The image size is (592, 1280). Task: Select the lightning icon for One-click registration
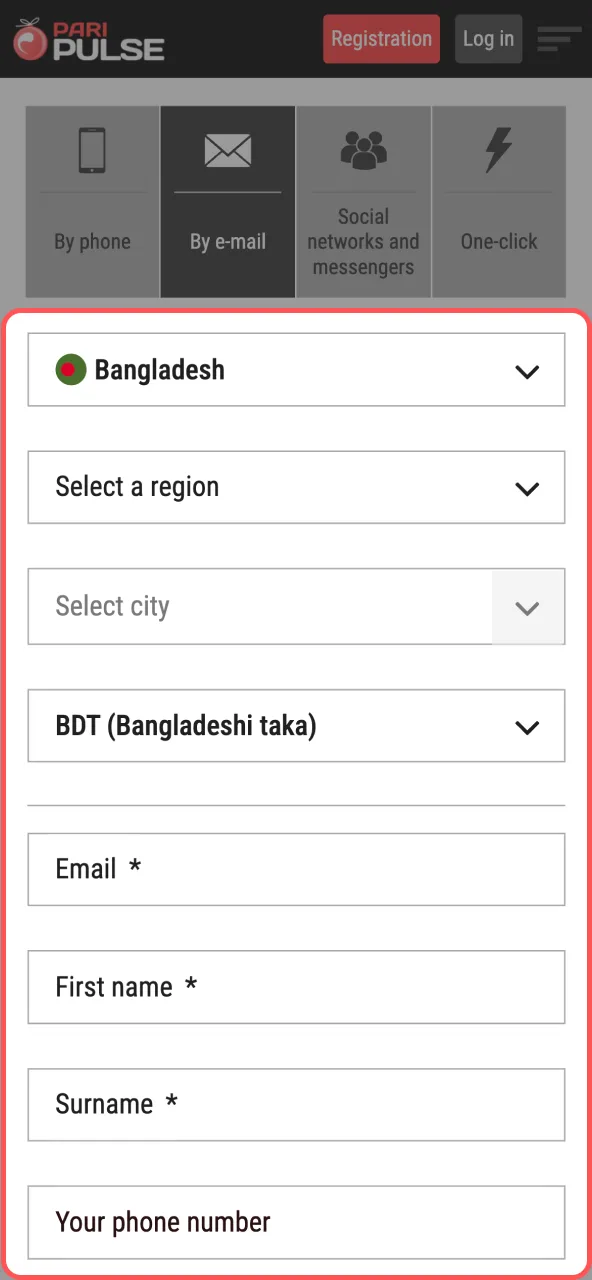coord(499,150)
